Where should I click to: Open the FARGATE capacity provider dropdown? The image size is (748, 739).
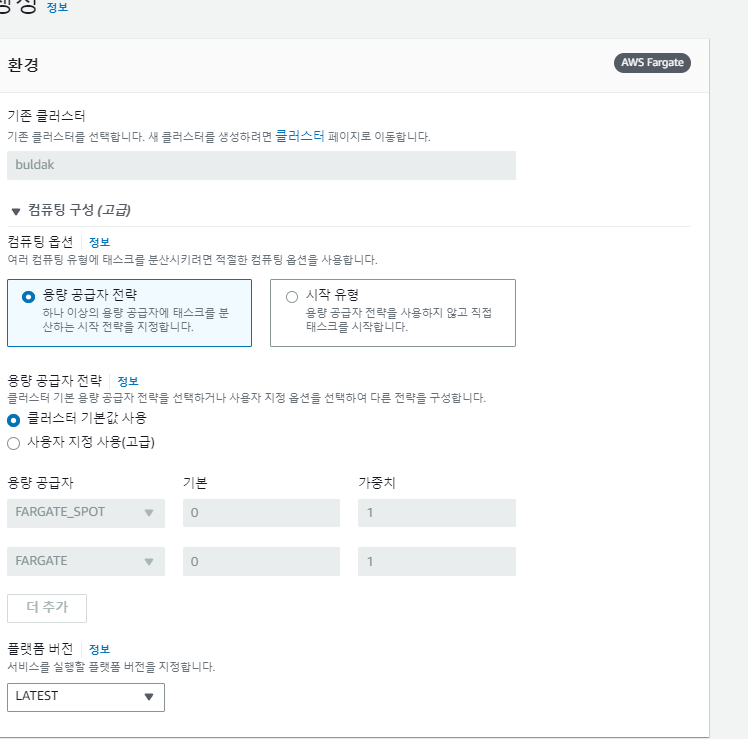click(x=85, y=562)
